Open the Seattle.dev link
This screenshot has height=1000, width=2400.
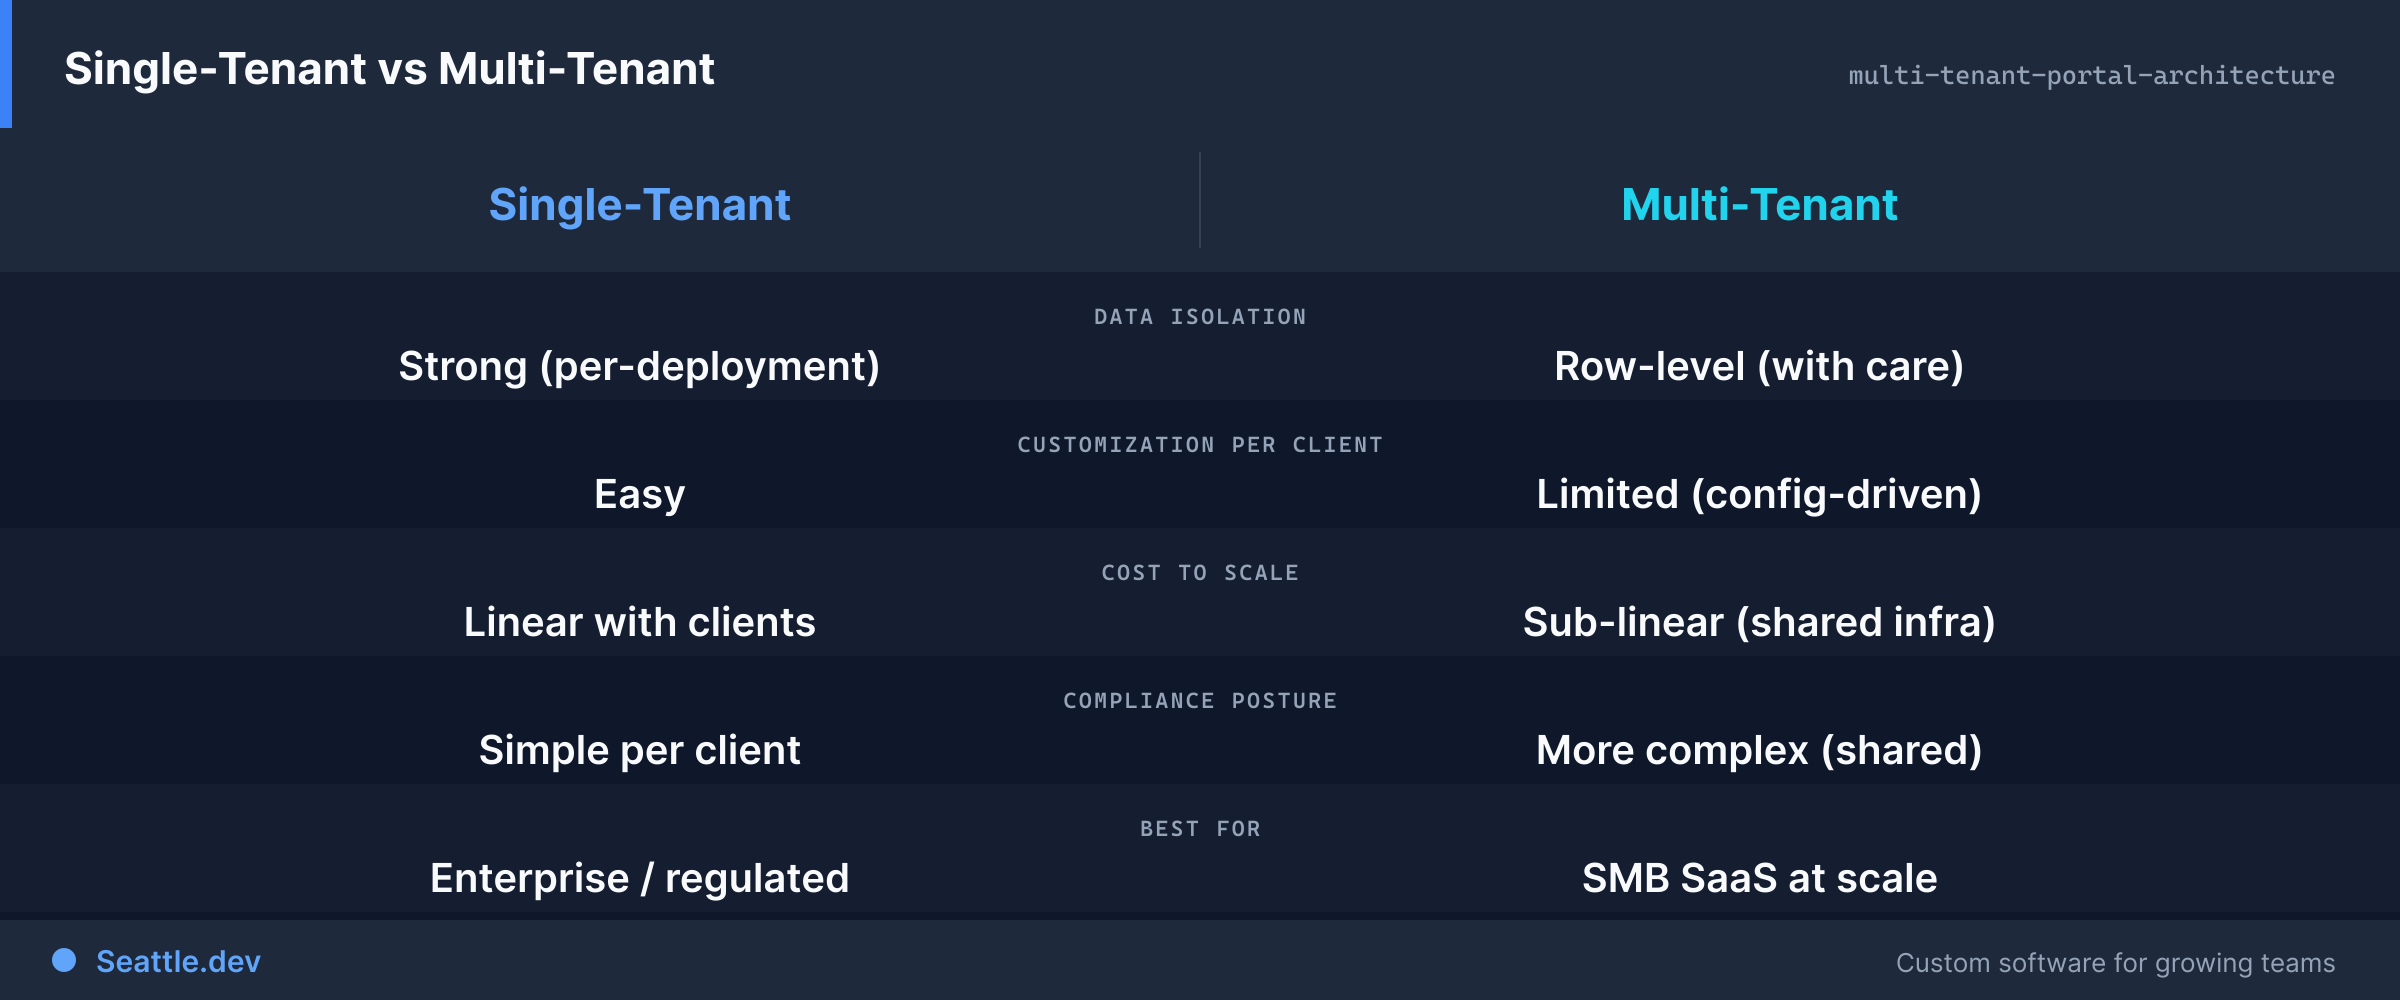pos(178,961)
